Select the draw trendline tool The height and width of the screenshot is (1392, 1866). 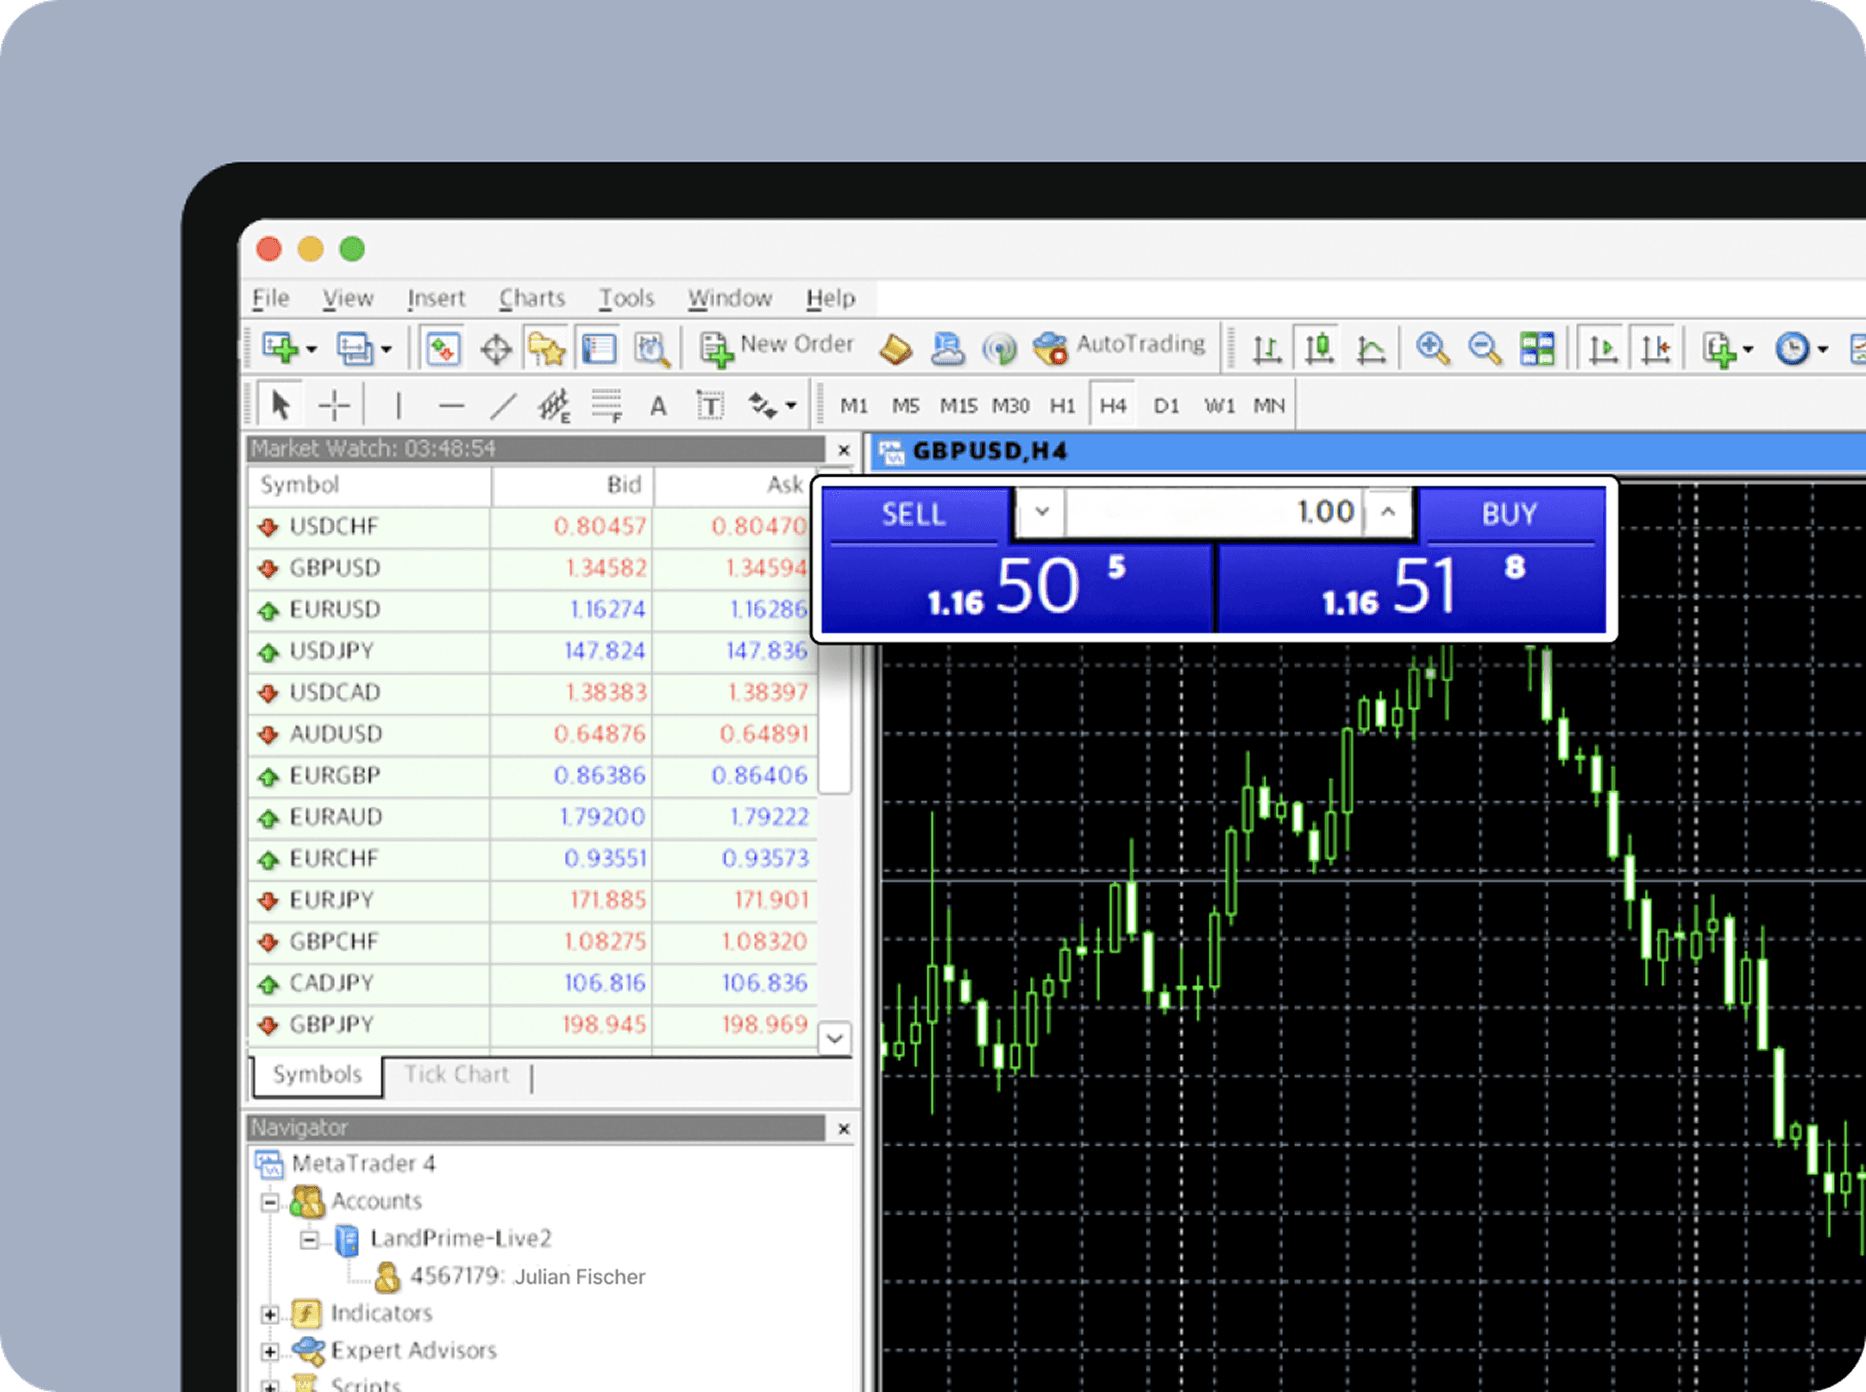[503, 405]
